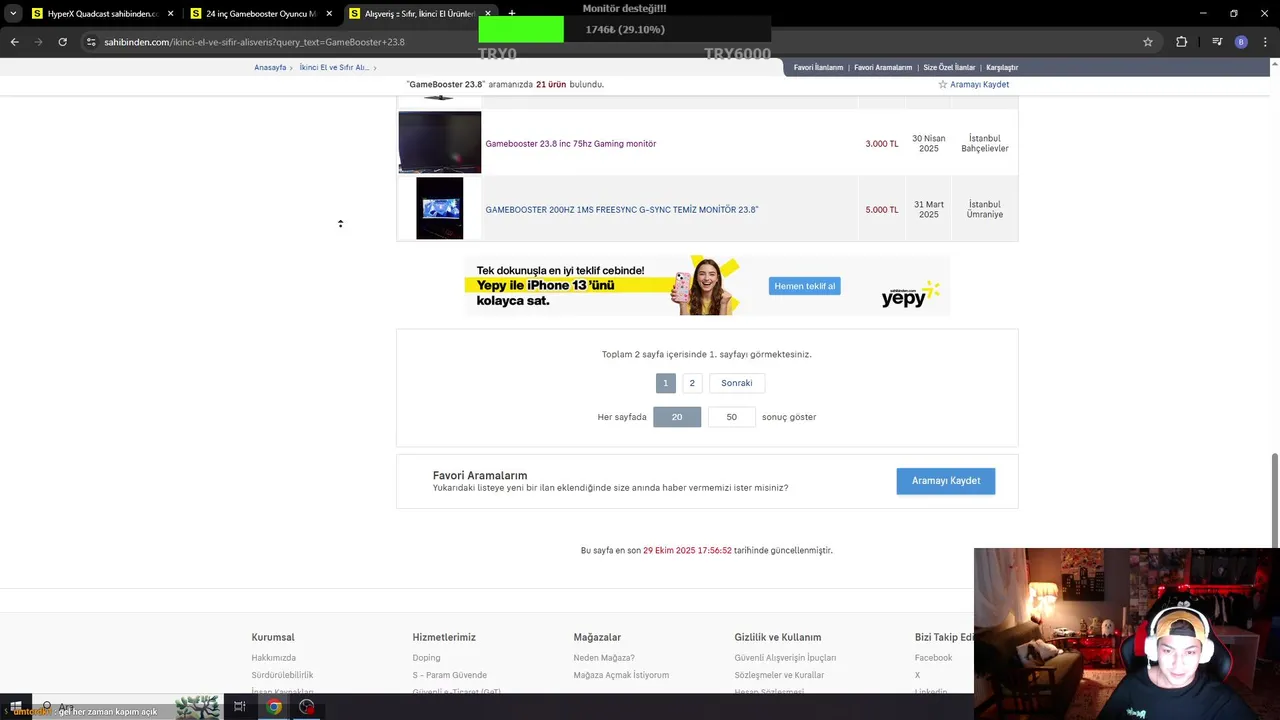The height and width of the screenshot is (720, 1280).
Task: Open the media control icon in the toolbar
Action: 1217,42
